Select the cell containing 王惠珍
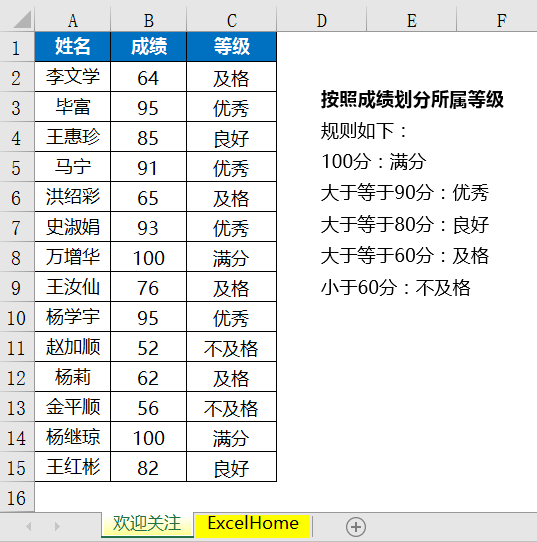This screenshot has width=537, height=542. (73, 137)
